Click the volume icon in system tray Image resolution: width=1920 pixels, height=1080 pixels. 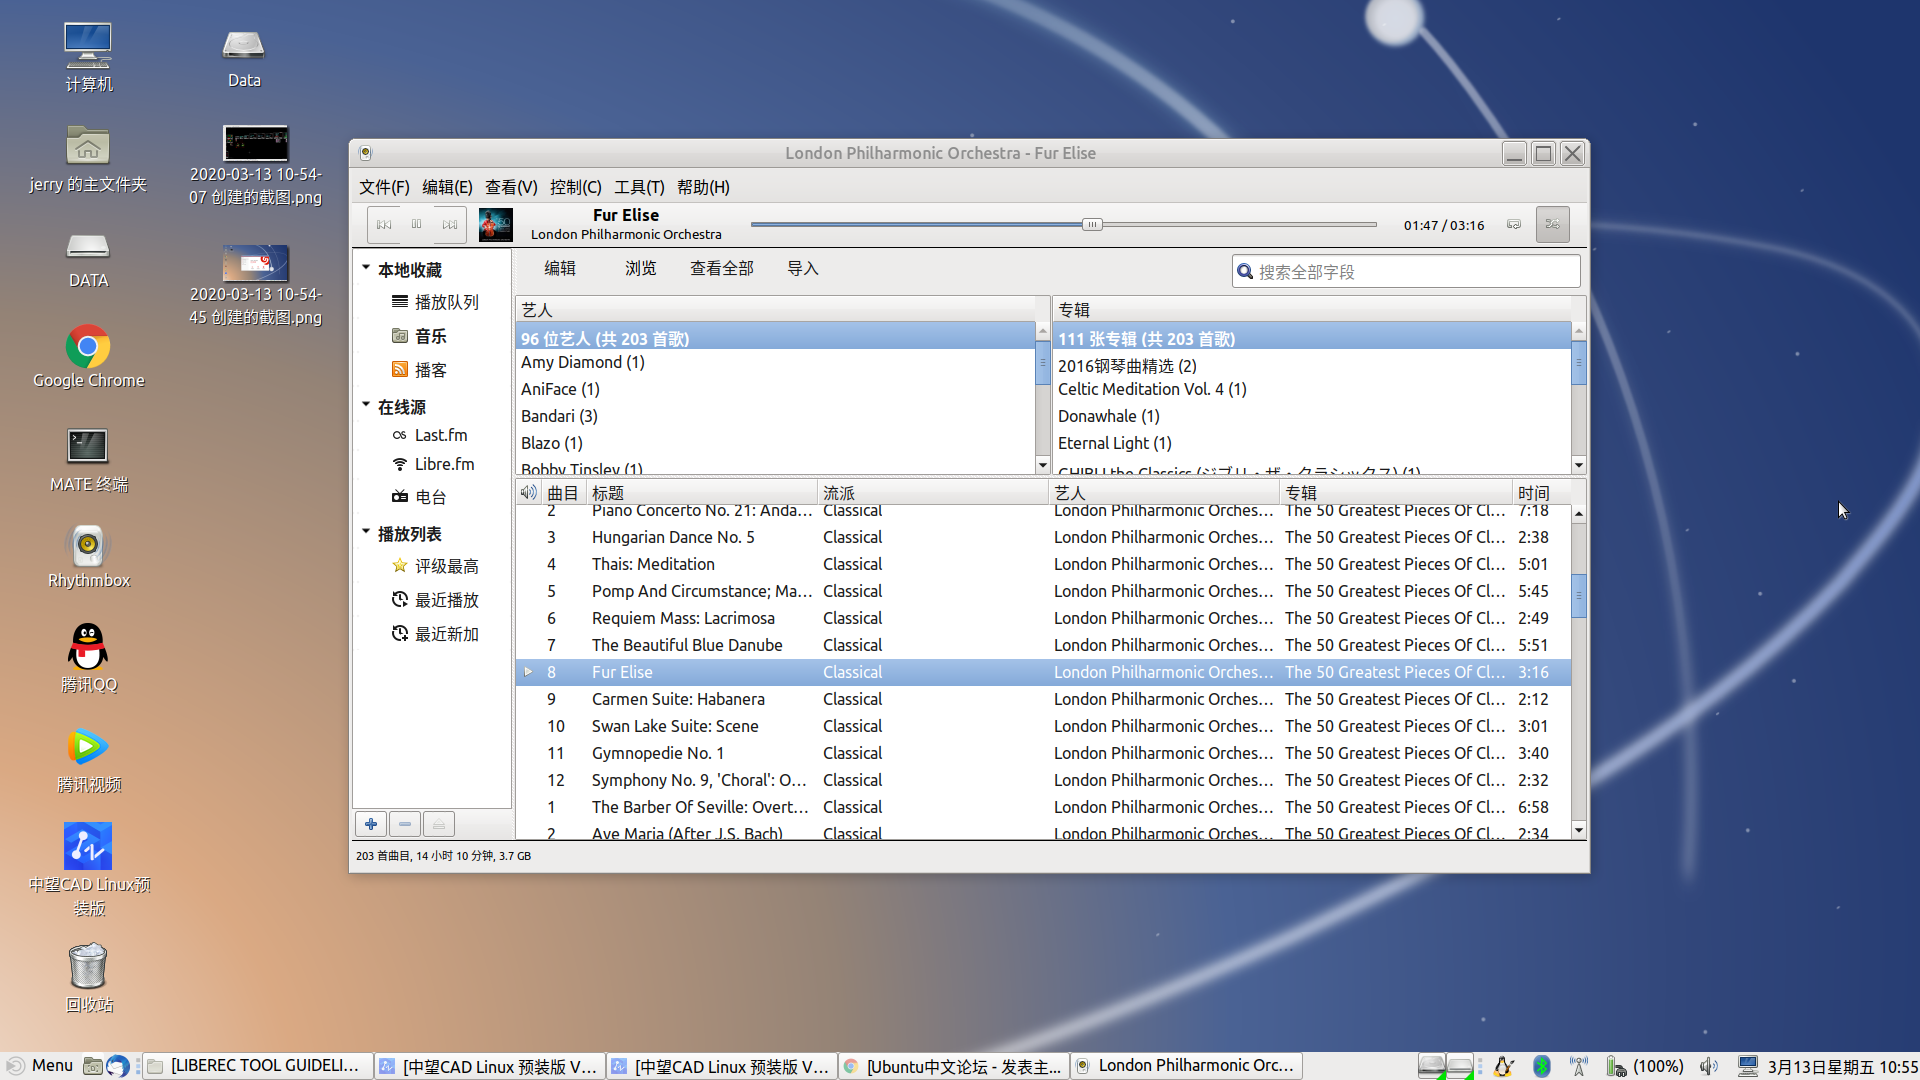click(1709, 1066)
